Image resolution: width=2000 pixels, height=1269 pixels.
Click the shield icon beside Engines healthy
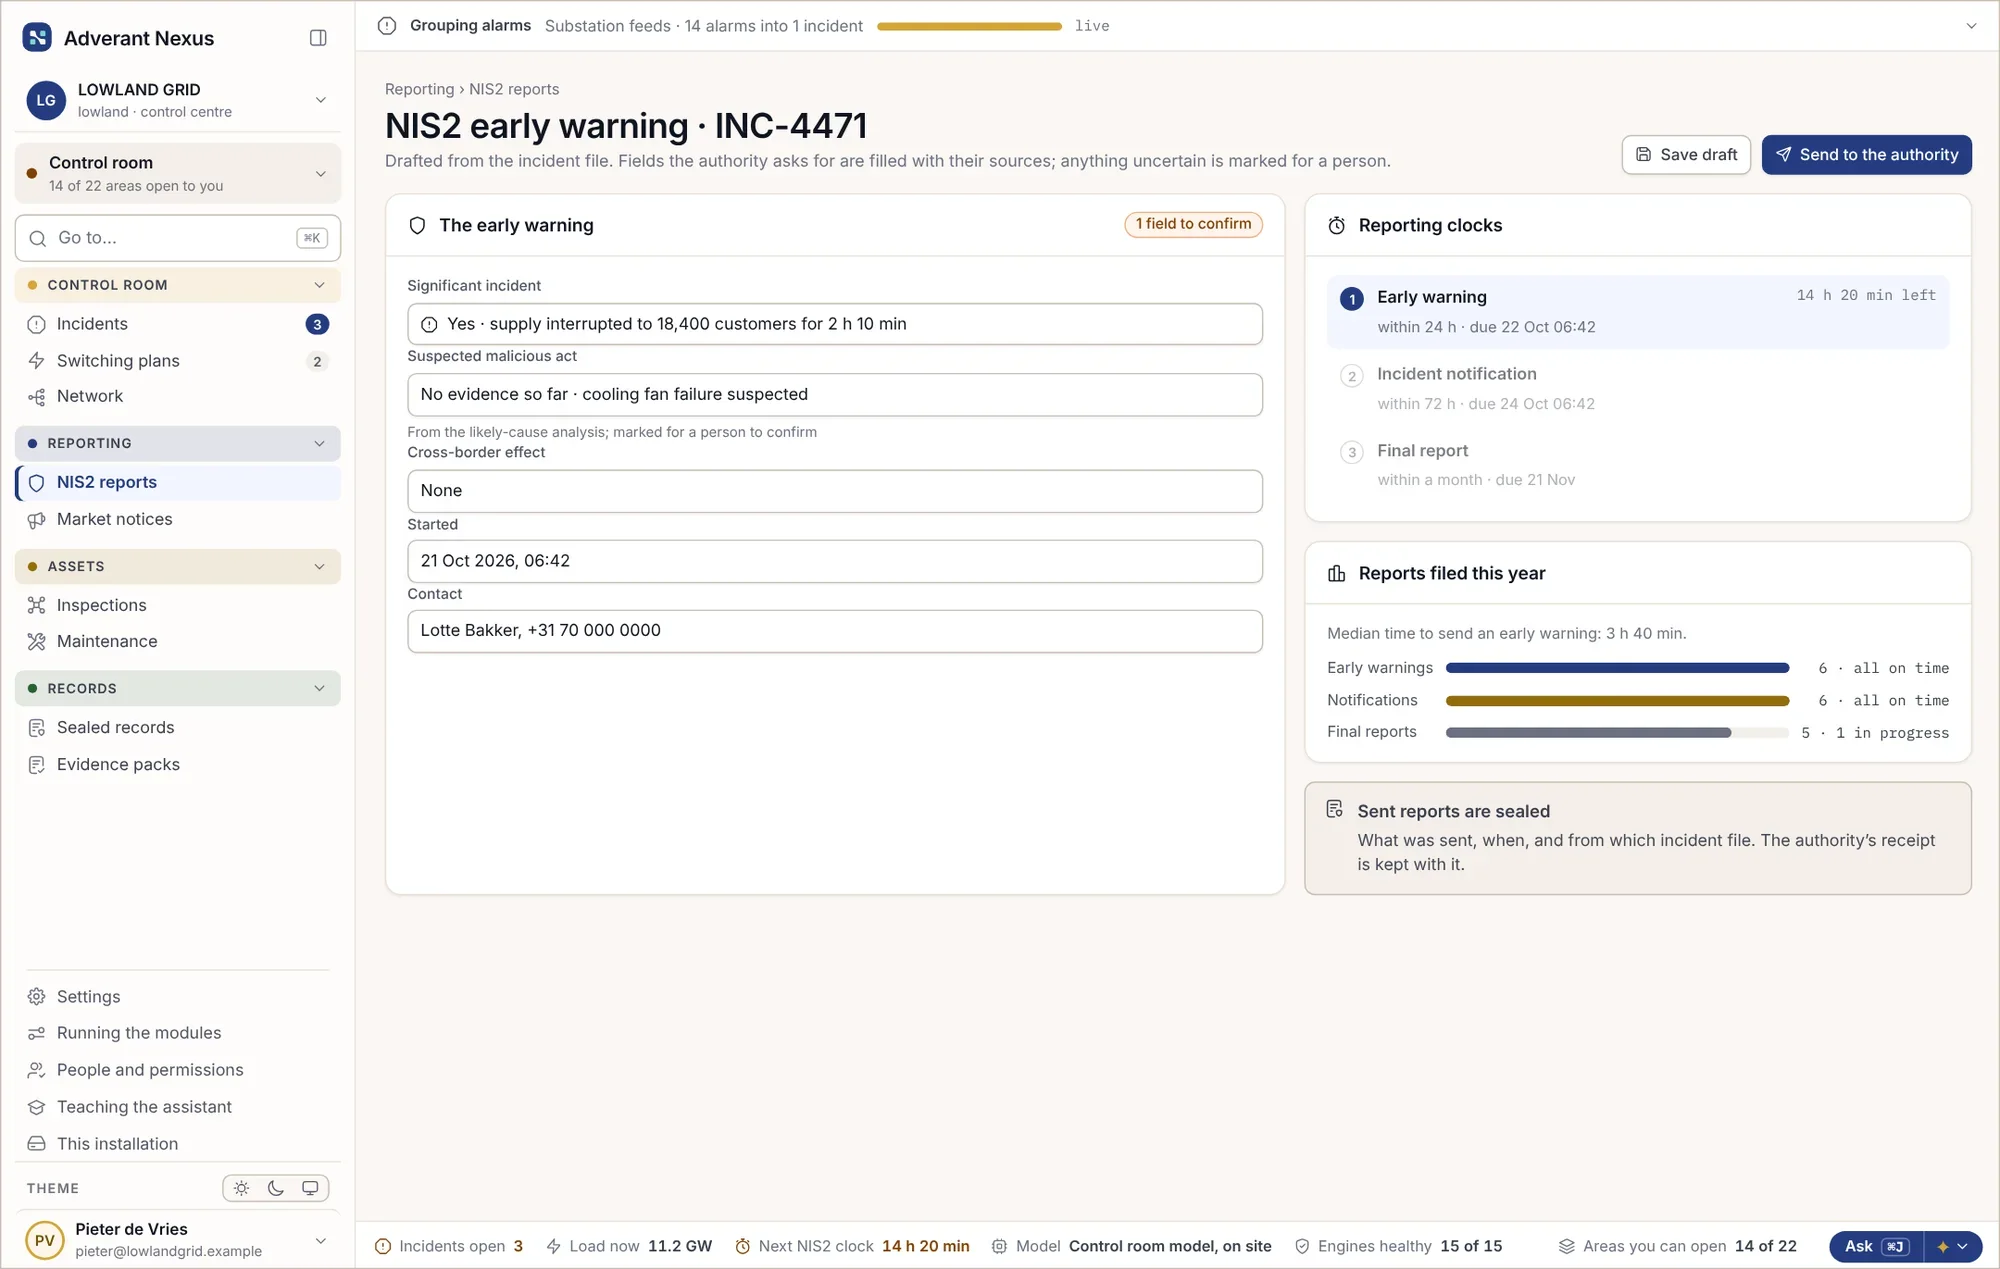[1302, 1246]
